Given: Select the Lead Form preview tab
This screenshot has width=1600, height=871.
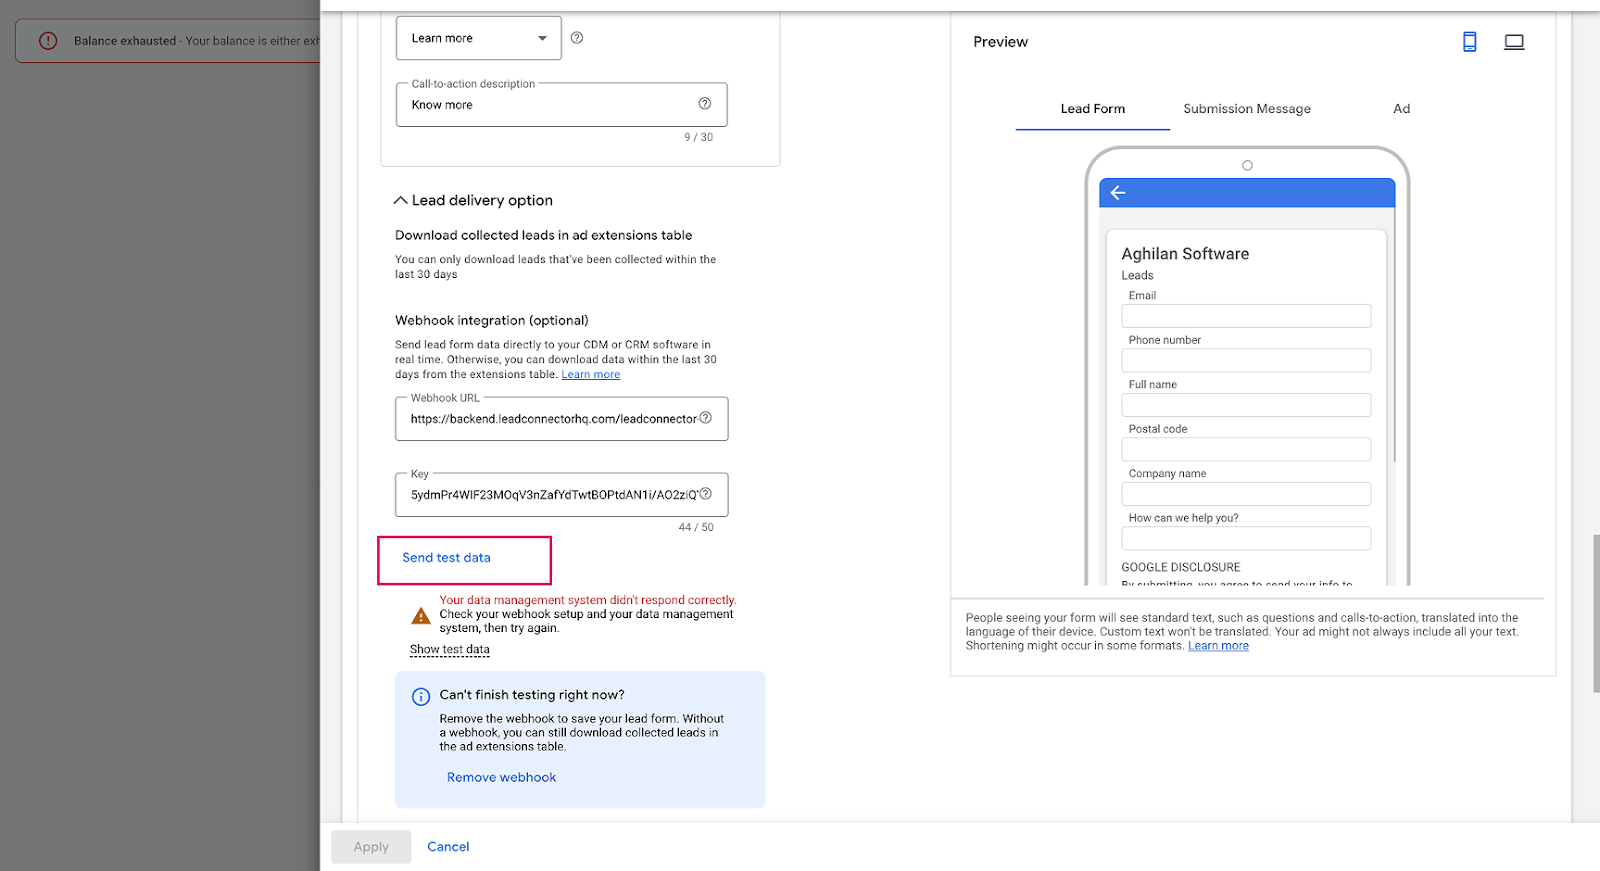Looking at the screenshot, I should pos(1093,109).
